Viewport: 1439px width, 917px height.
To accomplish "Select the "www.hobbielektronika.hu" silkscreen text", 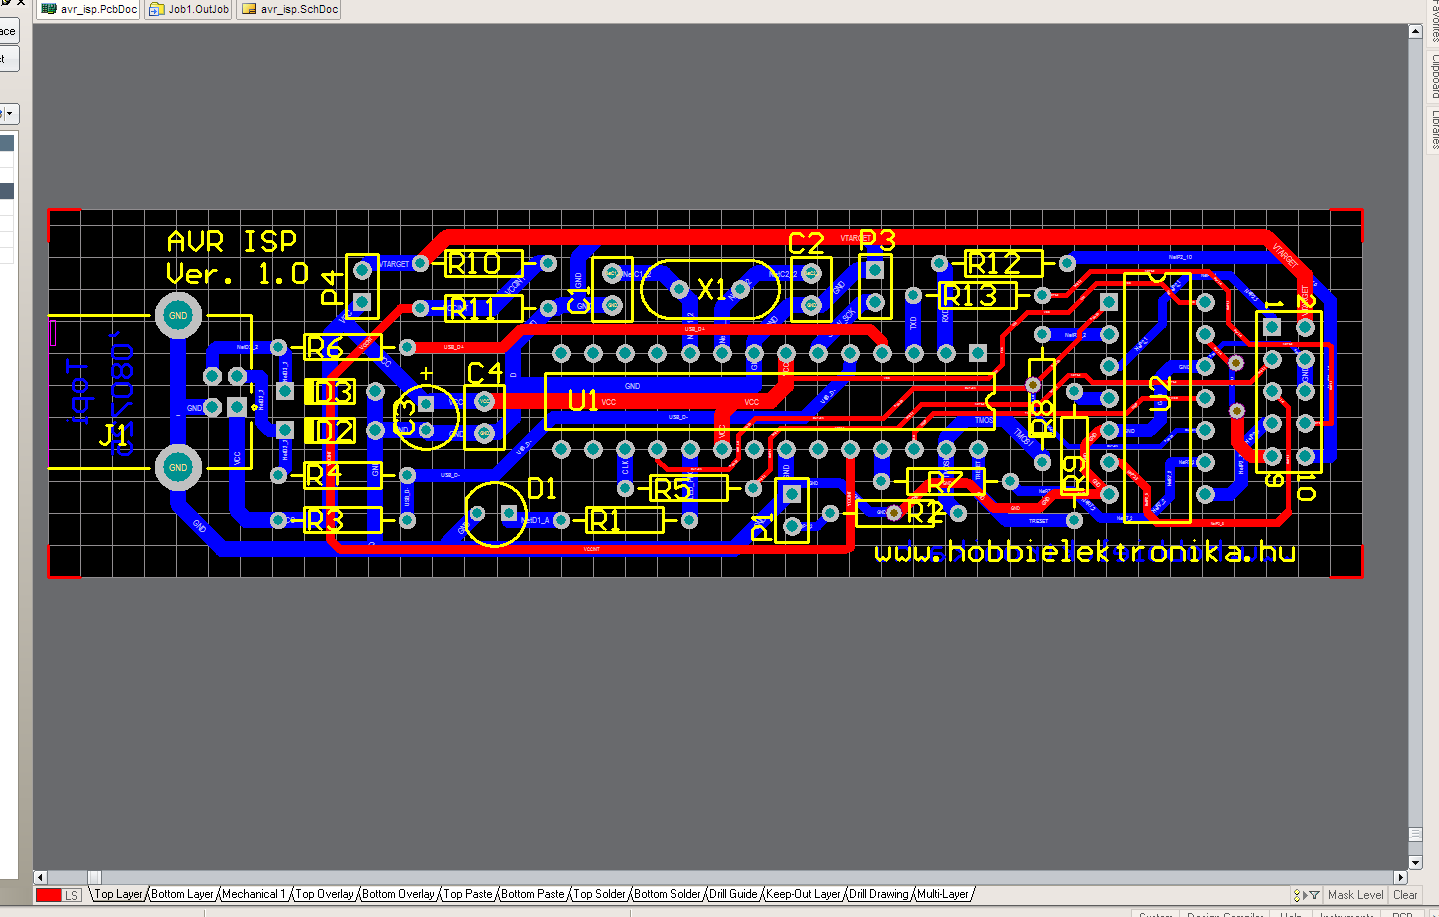I will 1085,553.
